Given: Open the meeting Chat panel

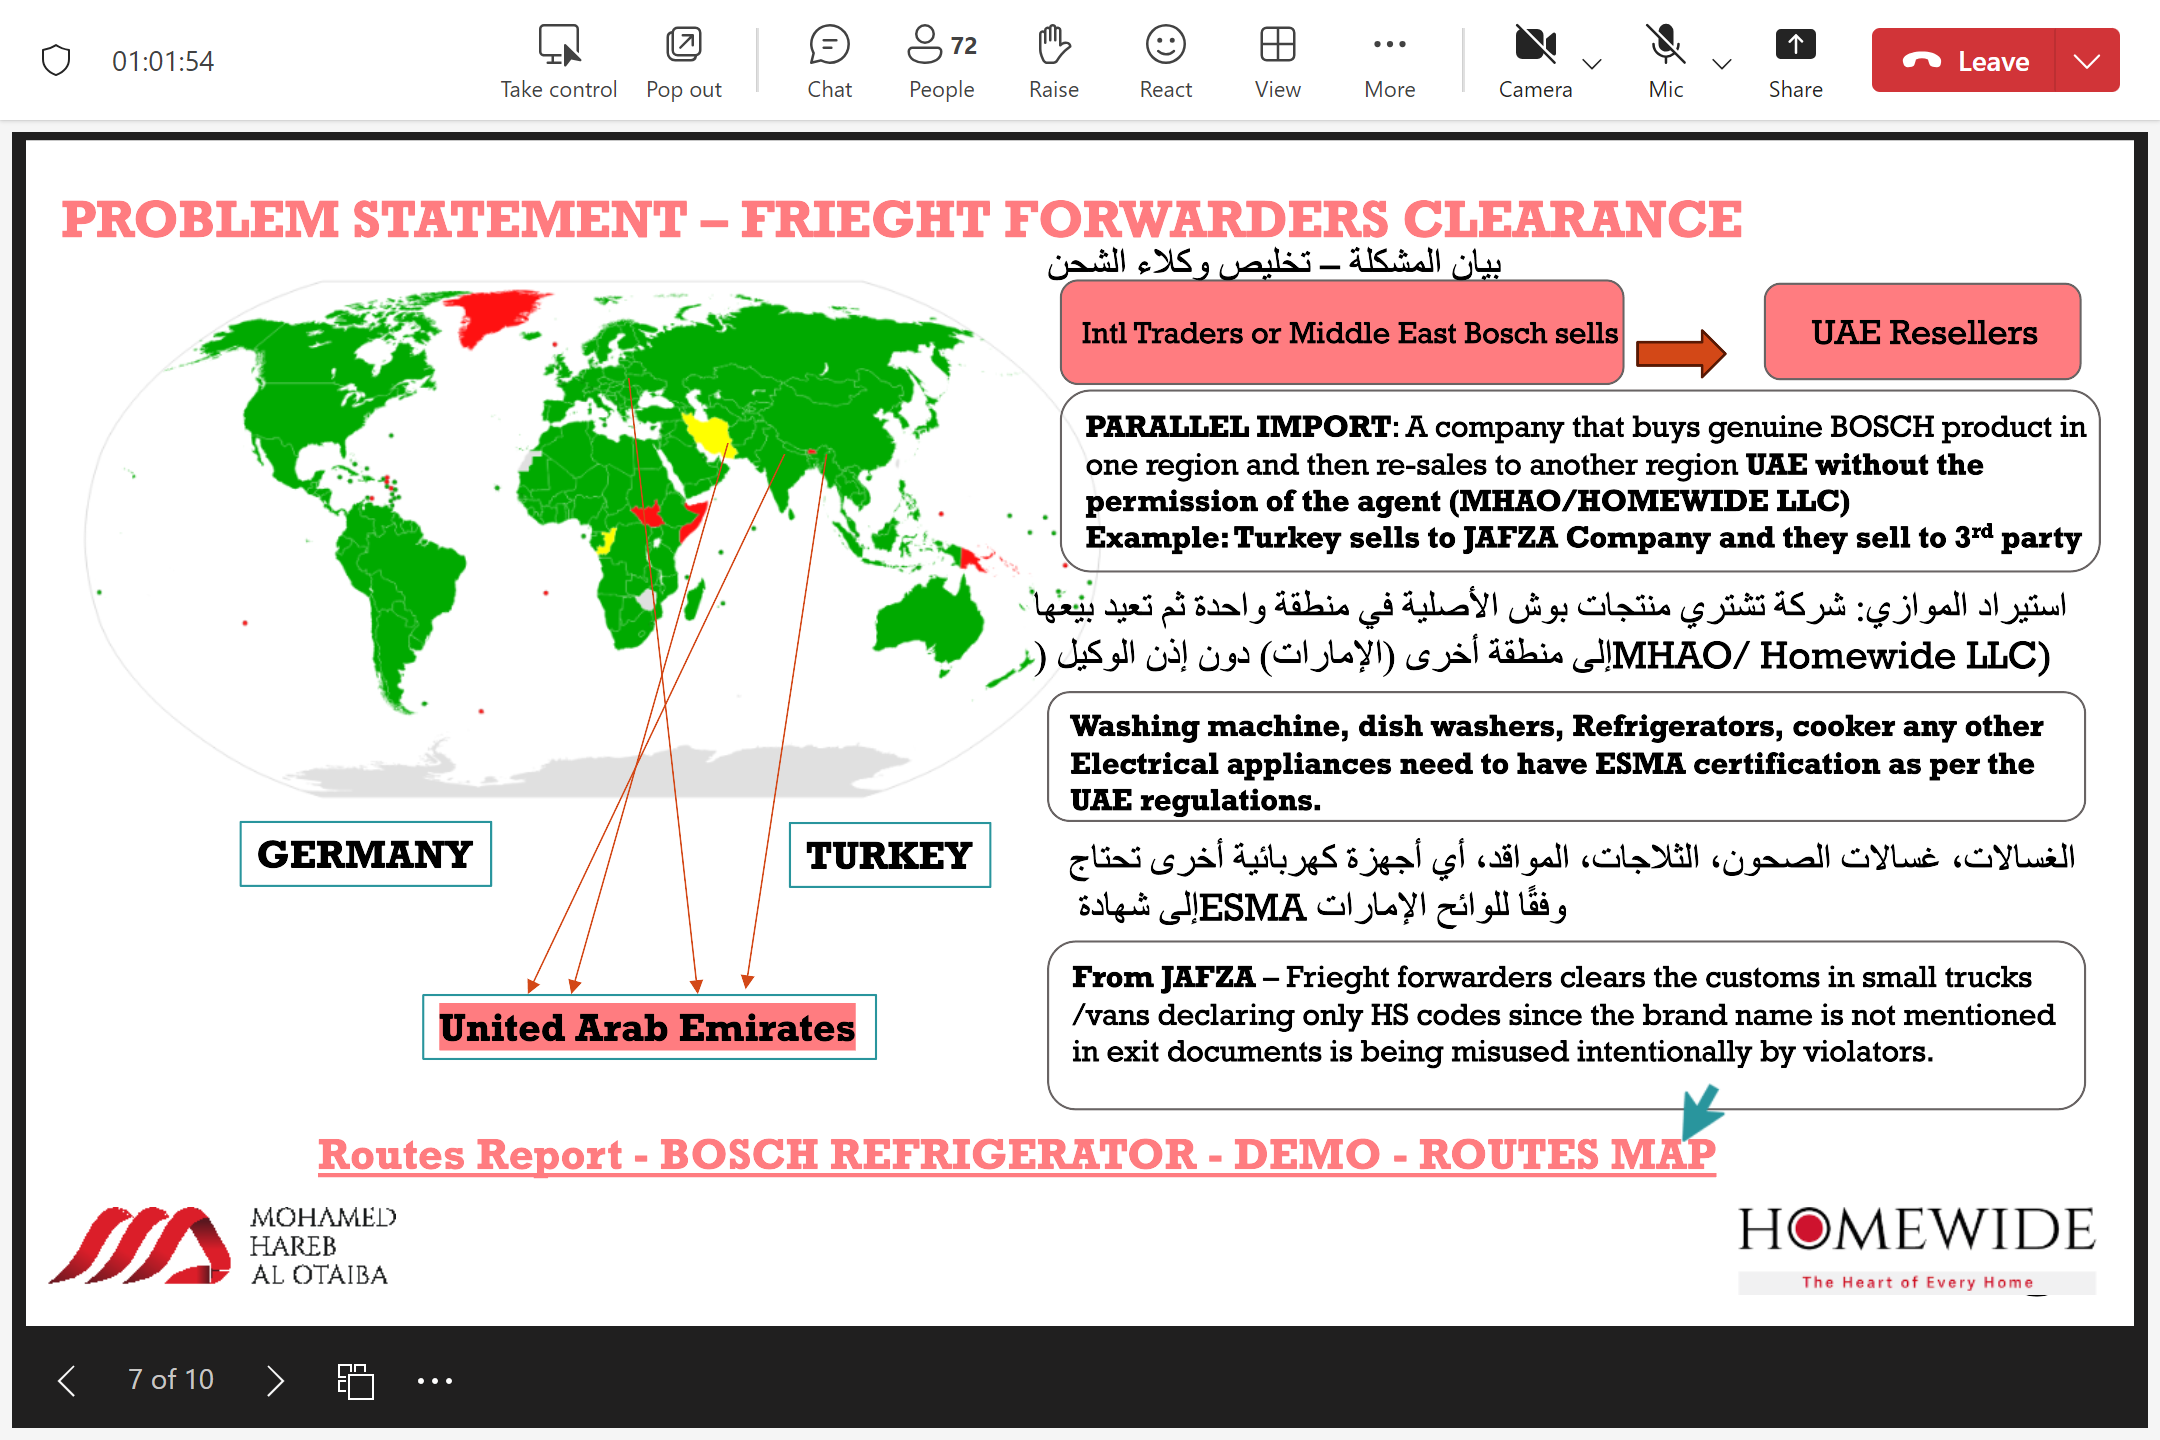Looking at the screenshot, I should click(829, 46).
